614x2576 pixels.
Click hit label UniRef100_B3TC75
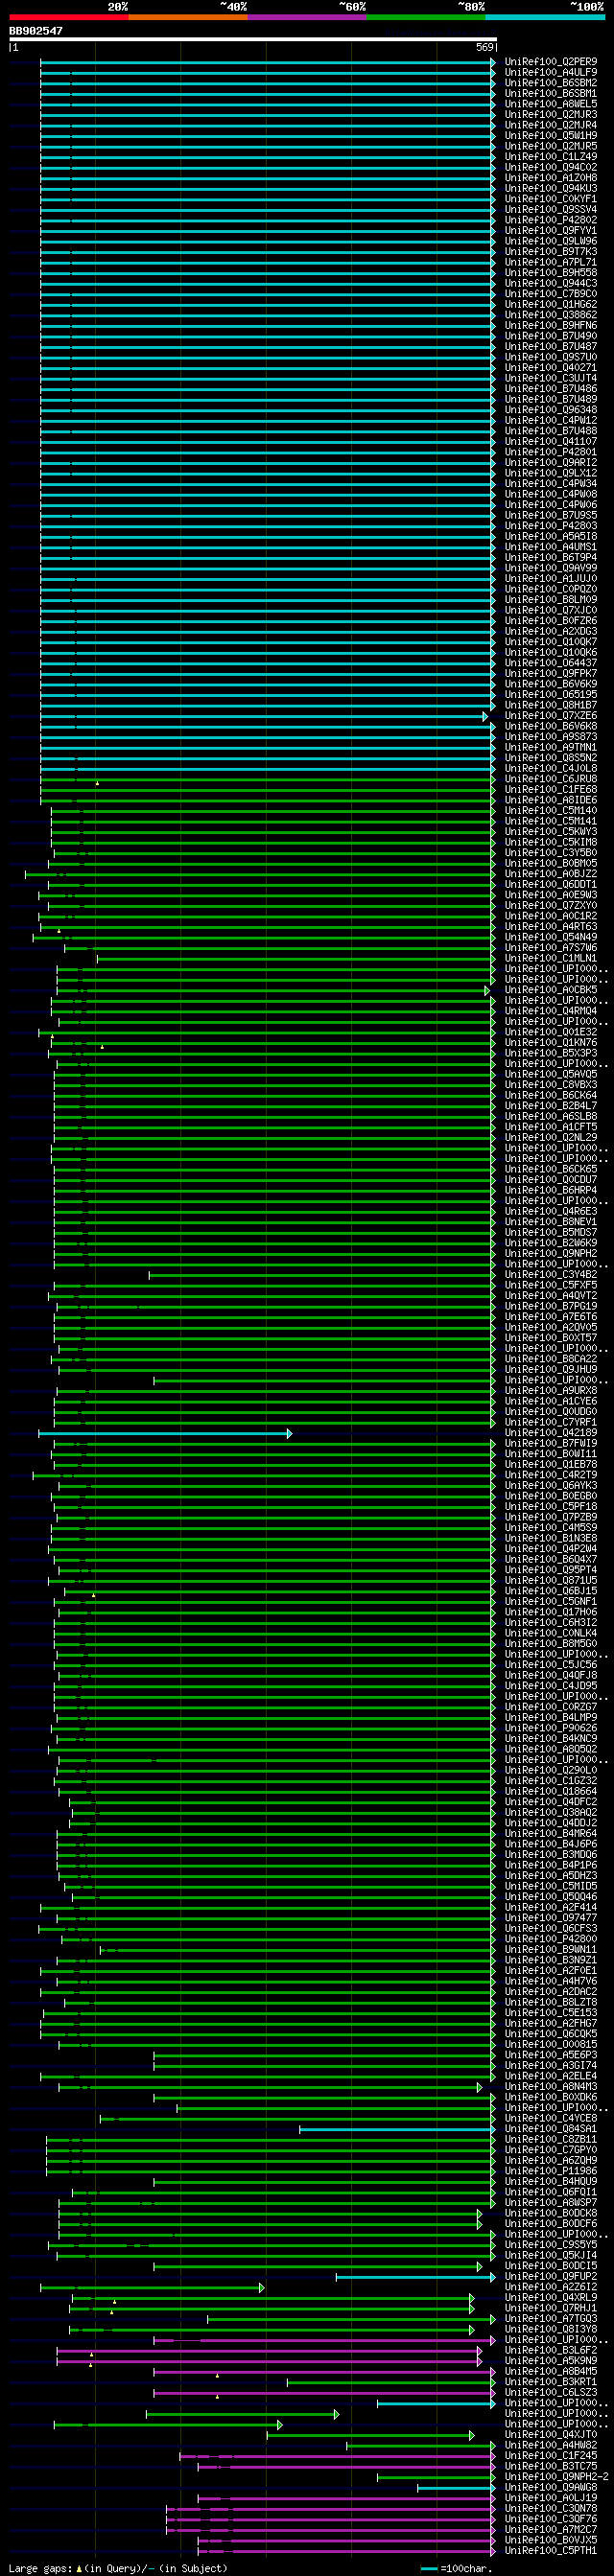tap(551, 2466)
